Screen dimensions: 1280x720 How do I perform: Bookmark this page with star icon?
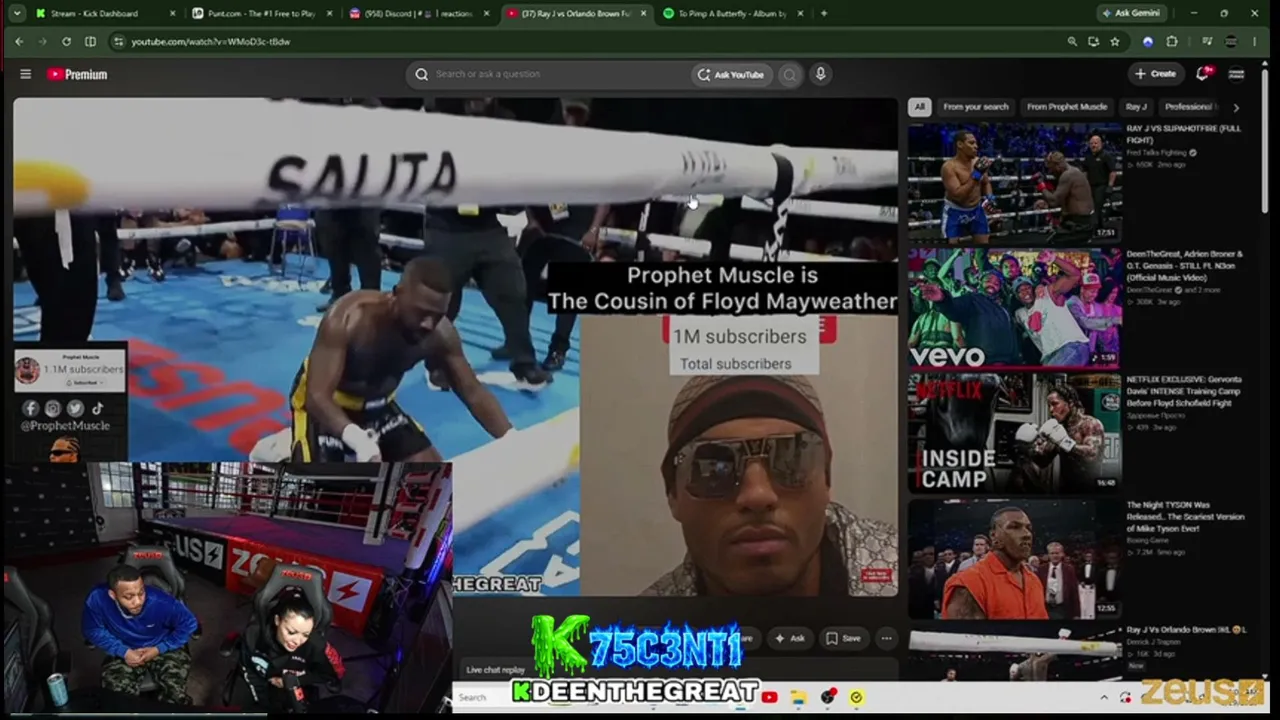point(1115,42)
